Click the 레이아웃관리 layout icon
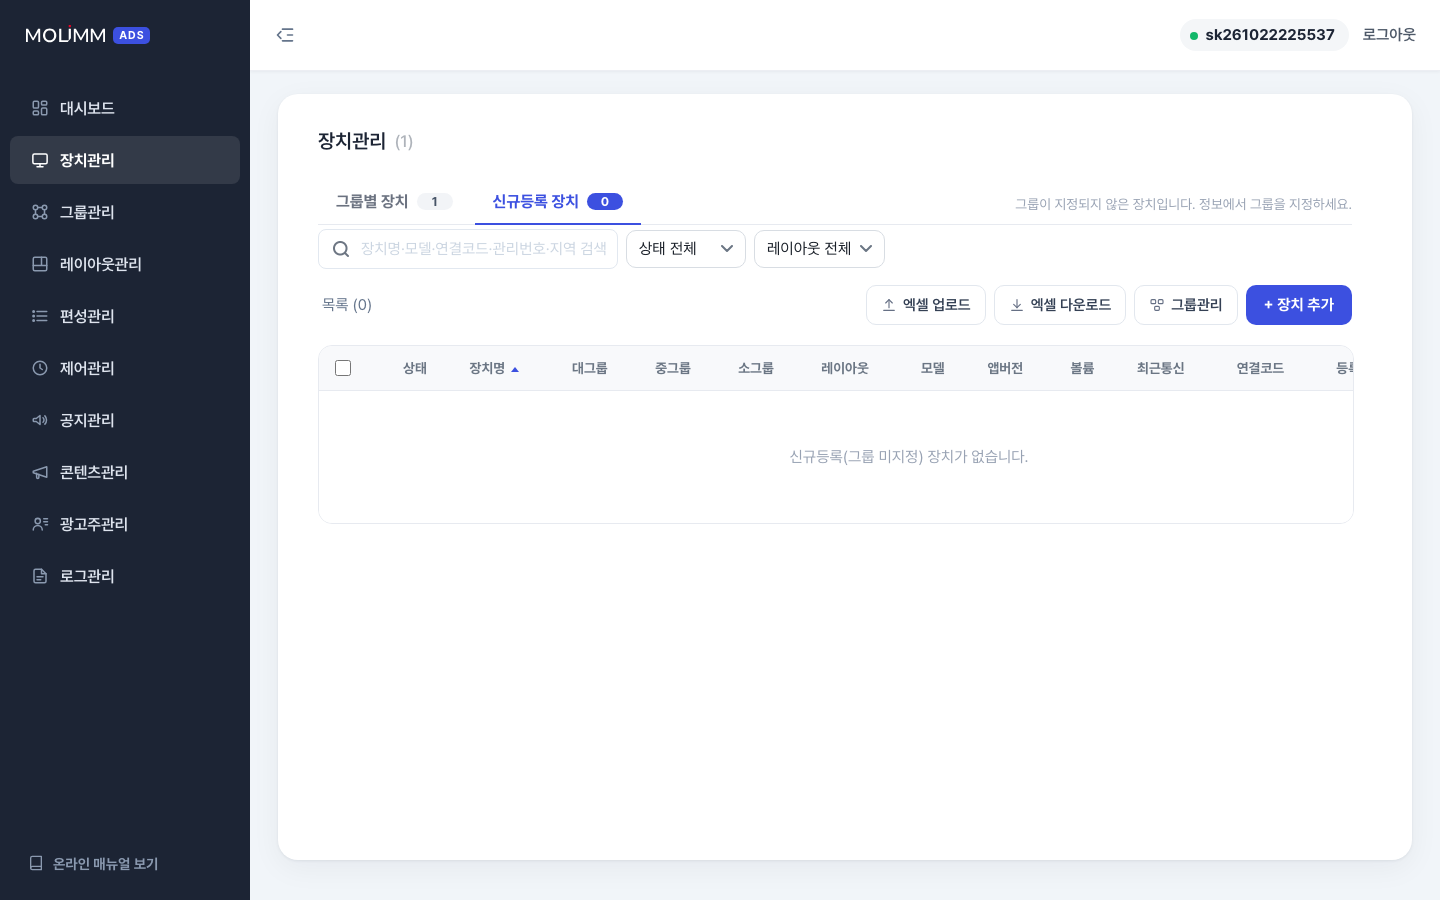Image resolution: width=1440 pixels, height=900 pixels. pos(40,264)
